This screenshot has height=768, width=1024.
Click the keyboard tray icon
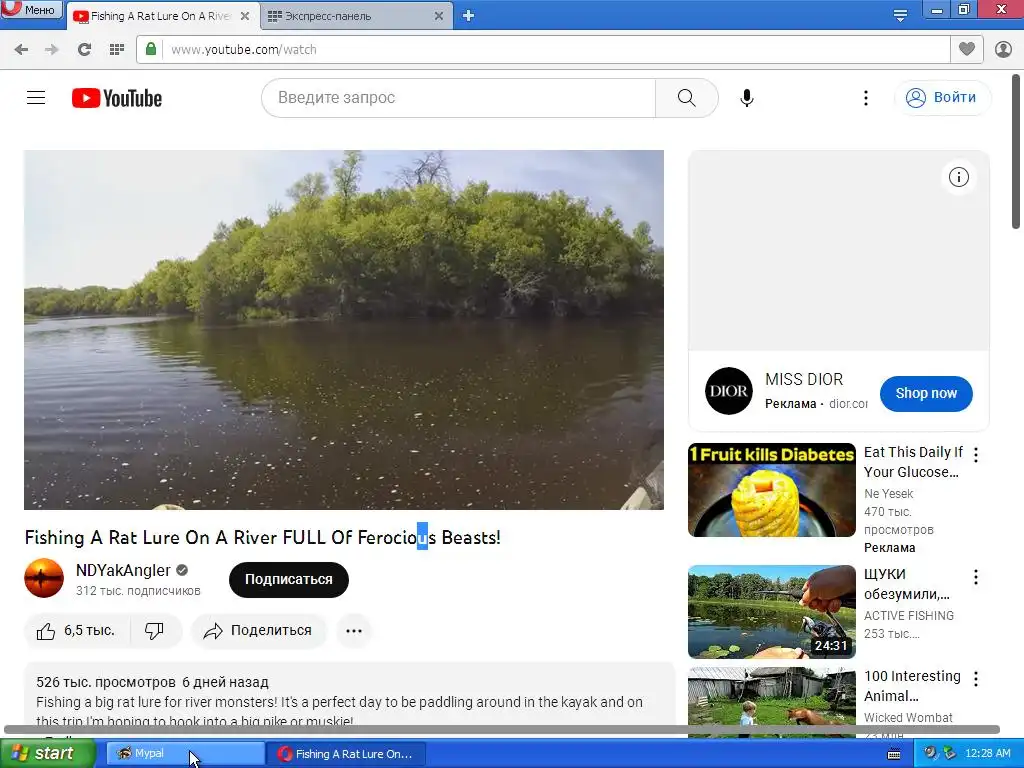pos(894,754)
